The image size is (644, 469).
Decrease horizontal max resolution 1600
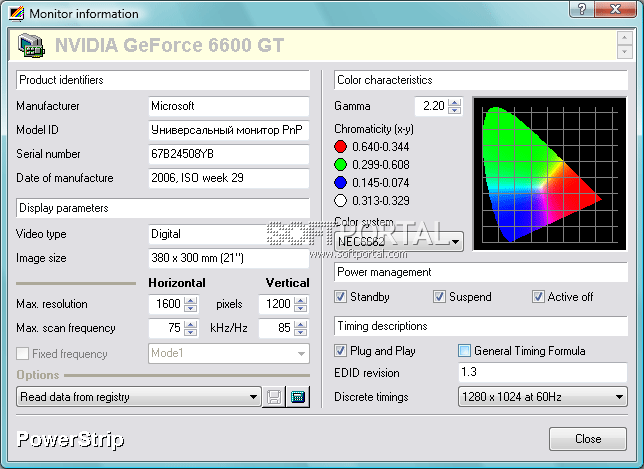[x=190, y=308]
